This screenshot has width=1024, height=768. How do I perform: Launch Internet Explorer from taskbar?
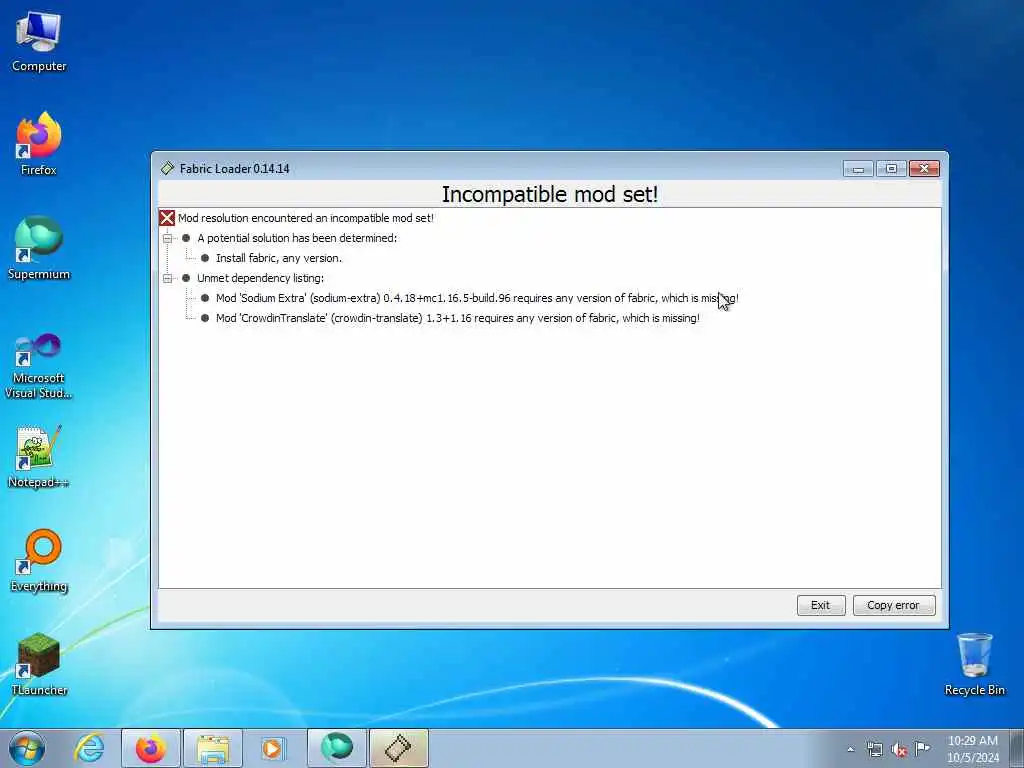[89, 748]
